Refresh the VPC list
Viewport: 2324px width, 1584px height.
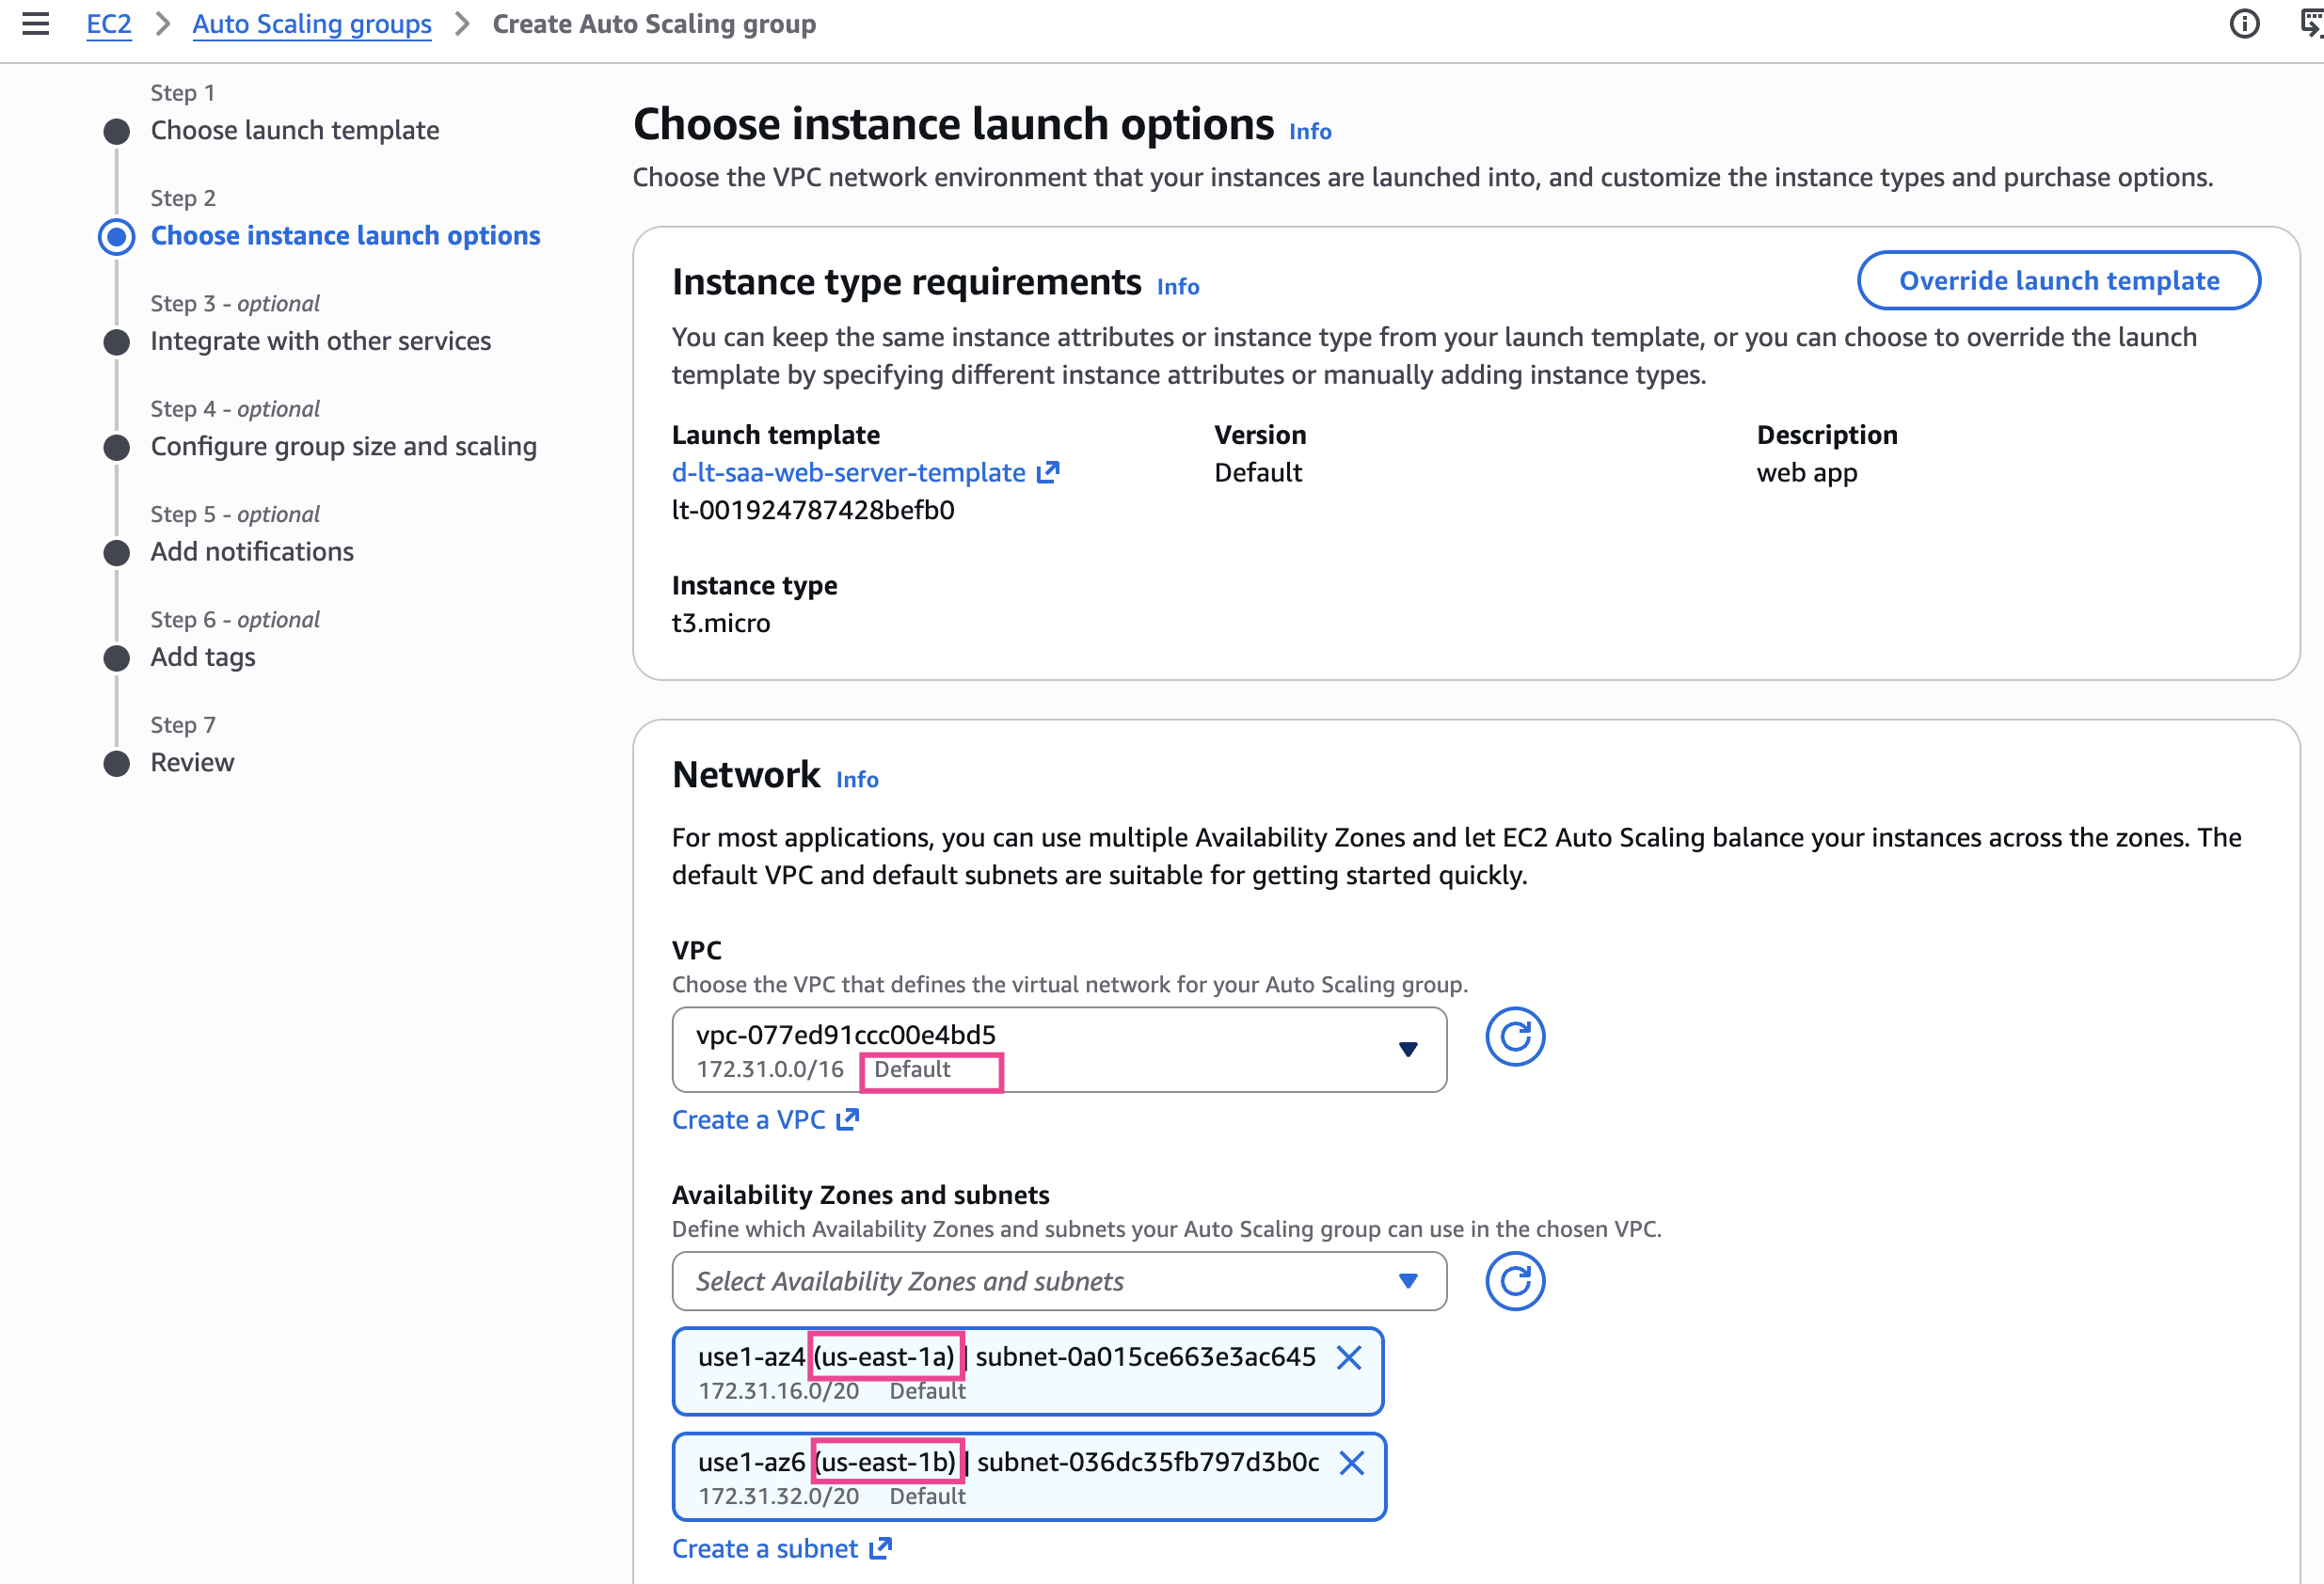coord(1514,1037)
